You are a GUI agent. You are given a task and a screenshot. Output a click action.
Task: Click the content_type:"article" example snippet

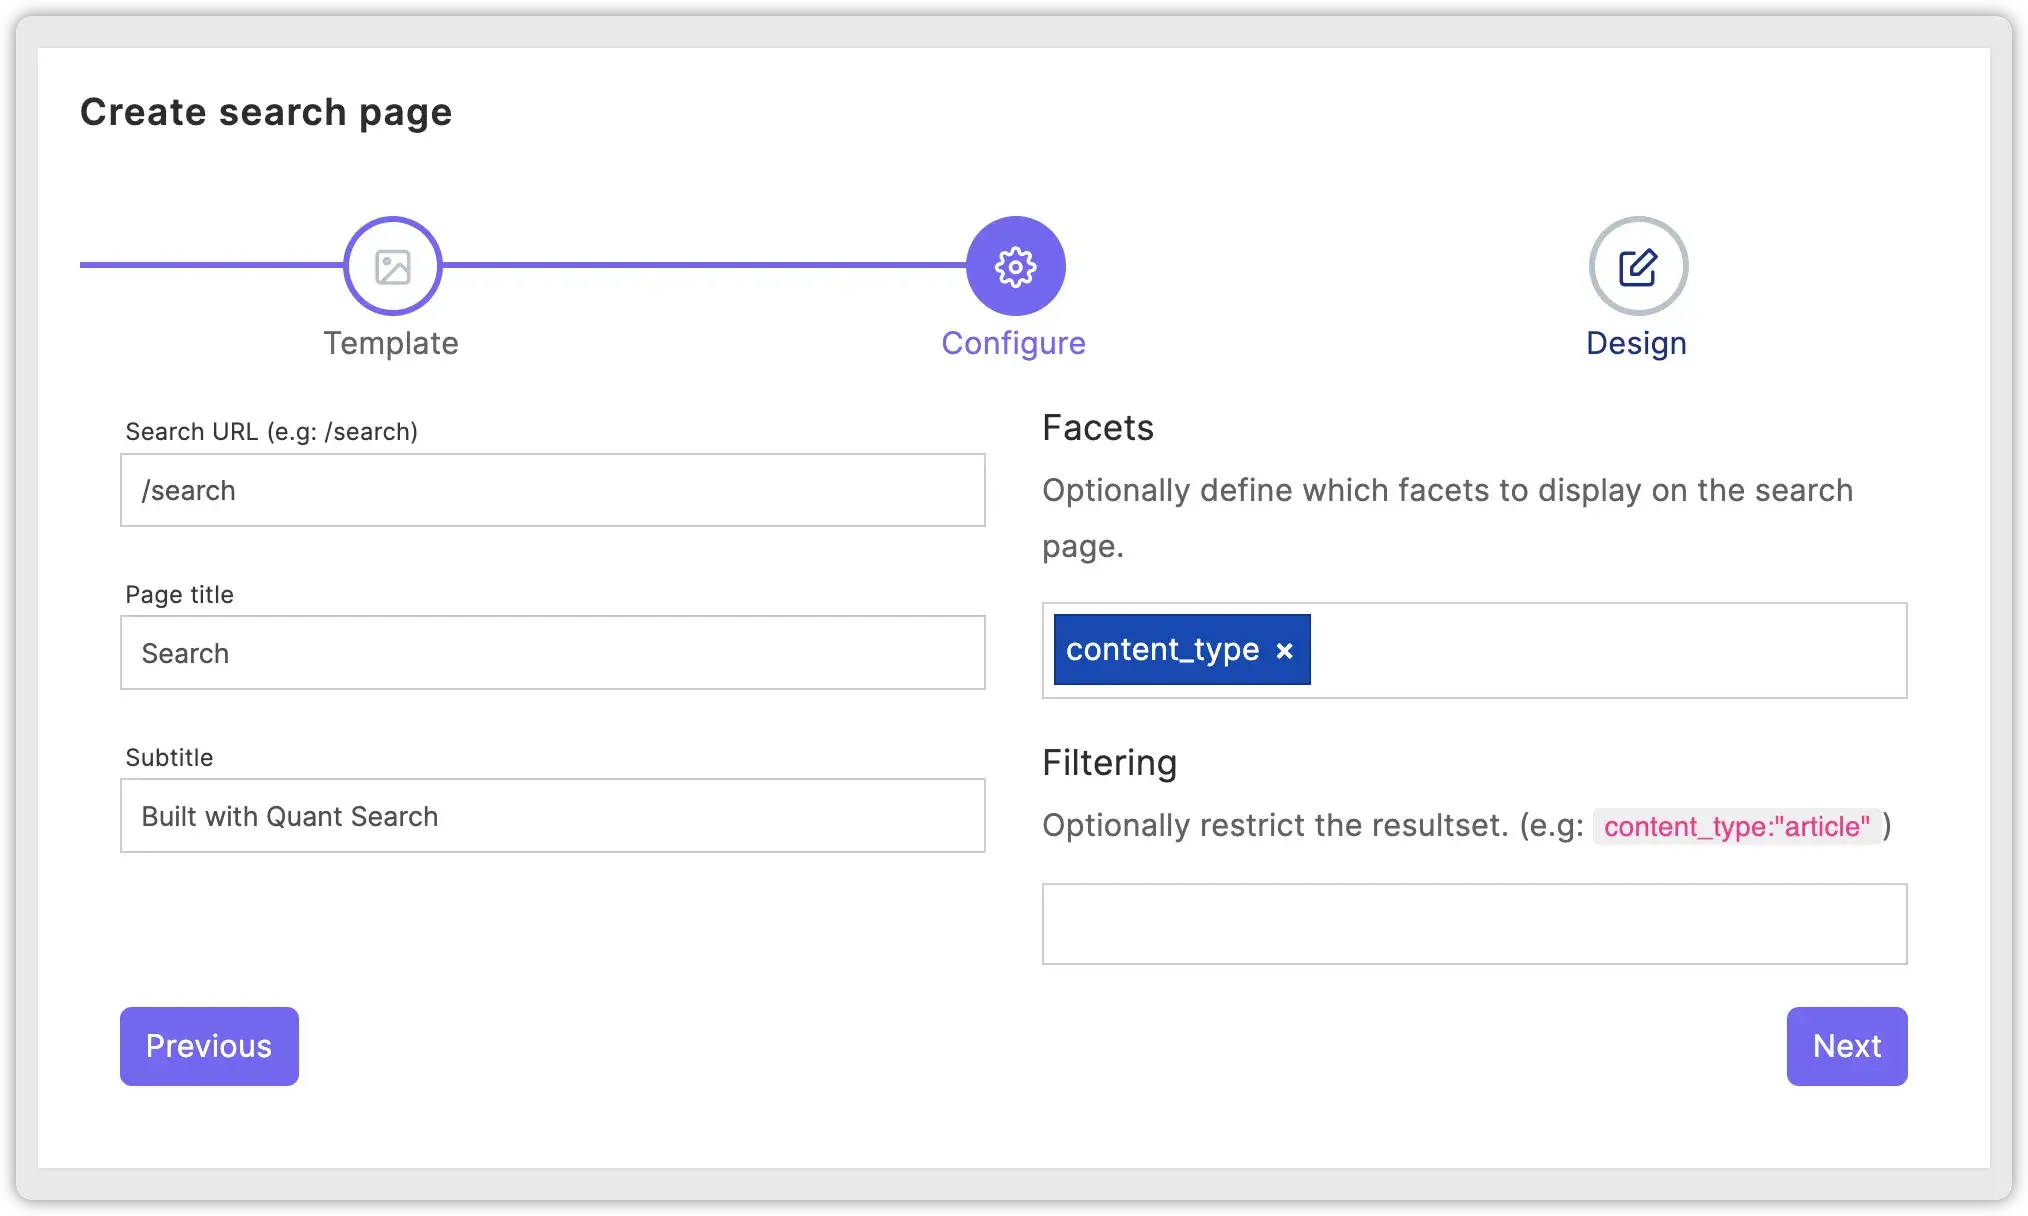point(1738,826)
